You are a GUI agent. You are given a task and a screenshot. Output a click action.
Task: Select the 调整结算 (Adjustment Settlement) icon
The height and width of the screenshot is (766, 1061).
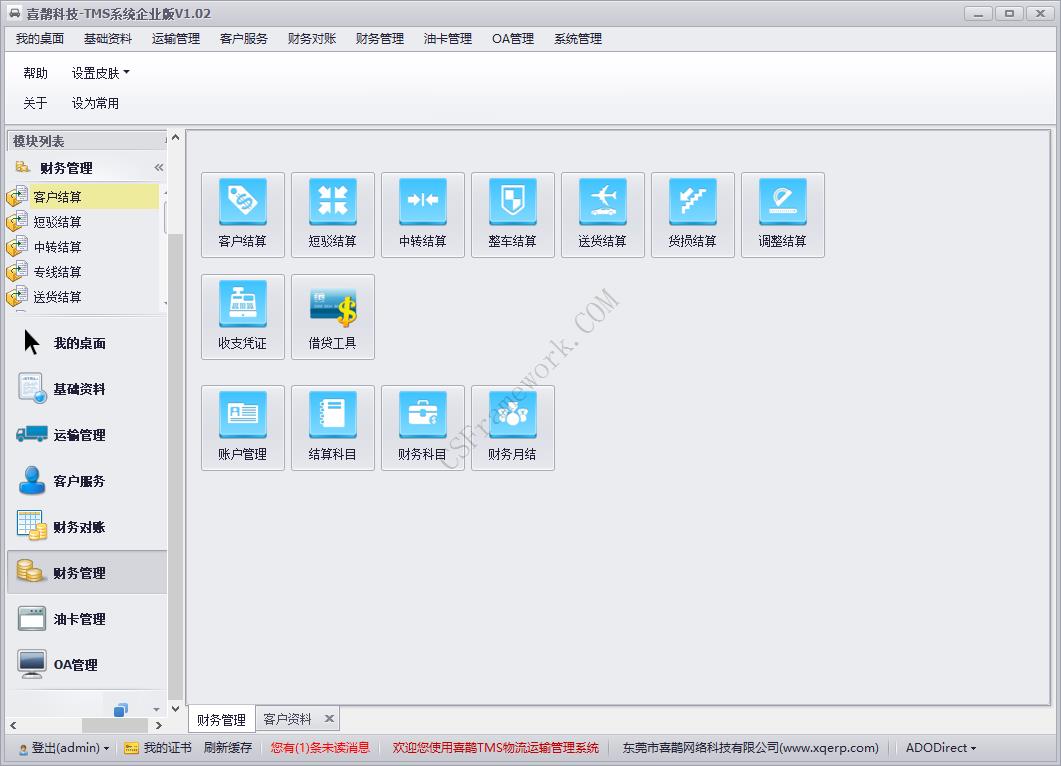click(x=782, y=214)
